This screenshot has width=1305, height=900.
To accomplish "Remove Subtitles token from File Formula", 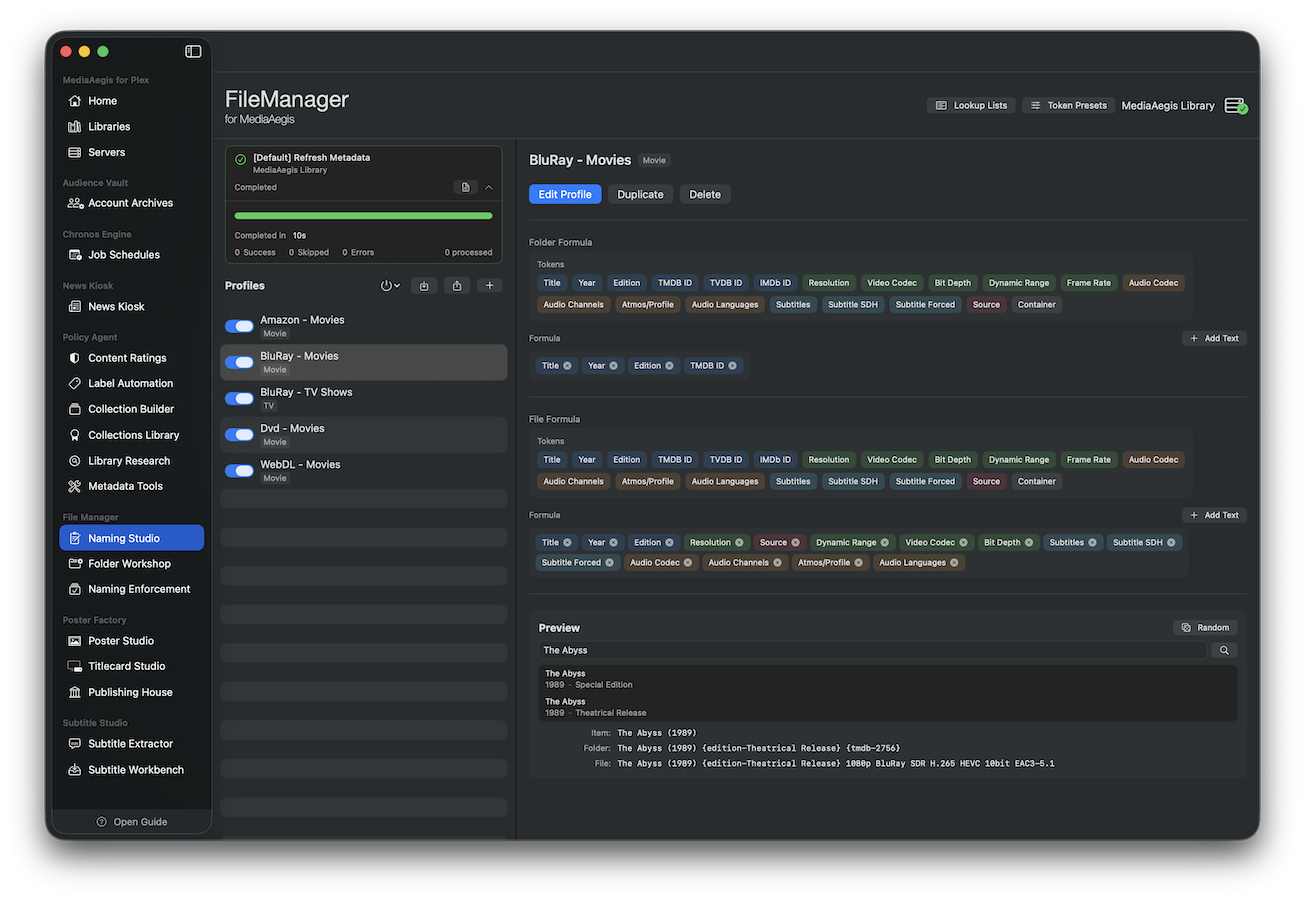I will pyautogui.click(x=1092, y=543).
